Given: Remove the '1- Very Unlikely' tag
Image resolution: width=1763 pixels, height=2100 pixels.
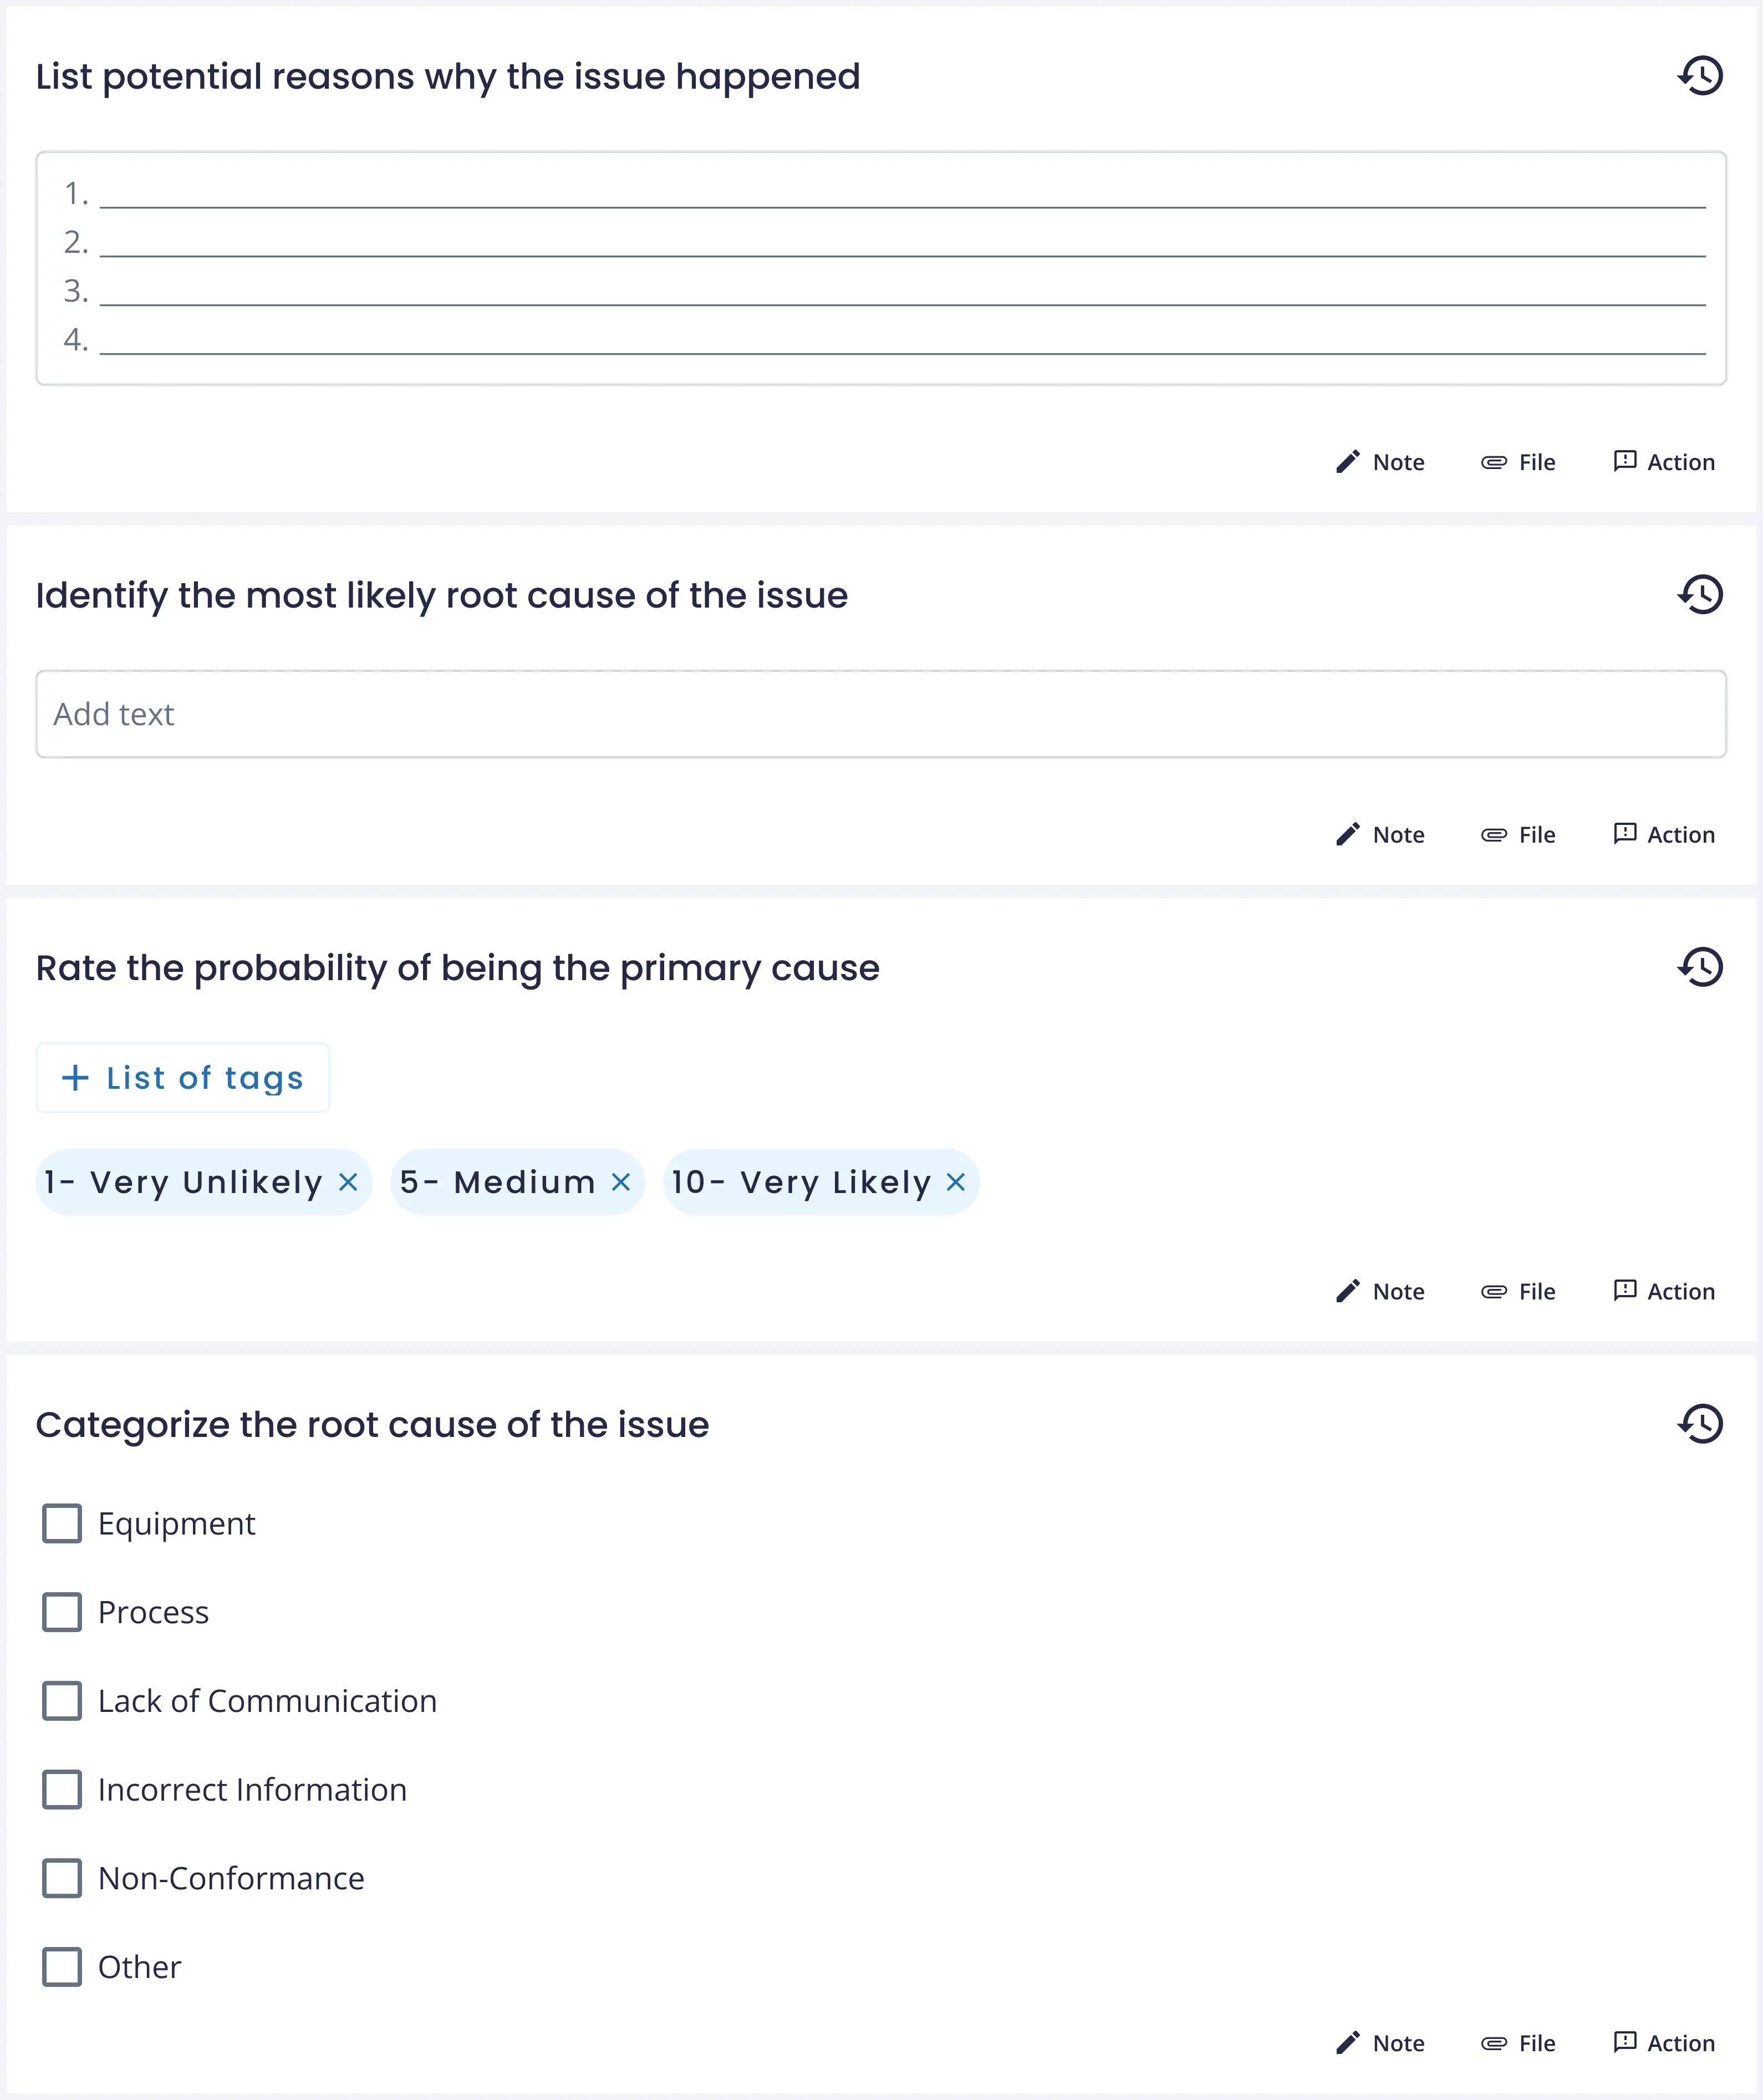Looking at the screenshot, I should tap(348, 1182).
